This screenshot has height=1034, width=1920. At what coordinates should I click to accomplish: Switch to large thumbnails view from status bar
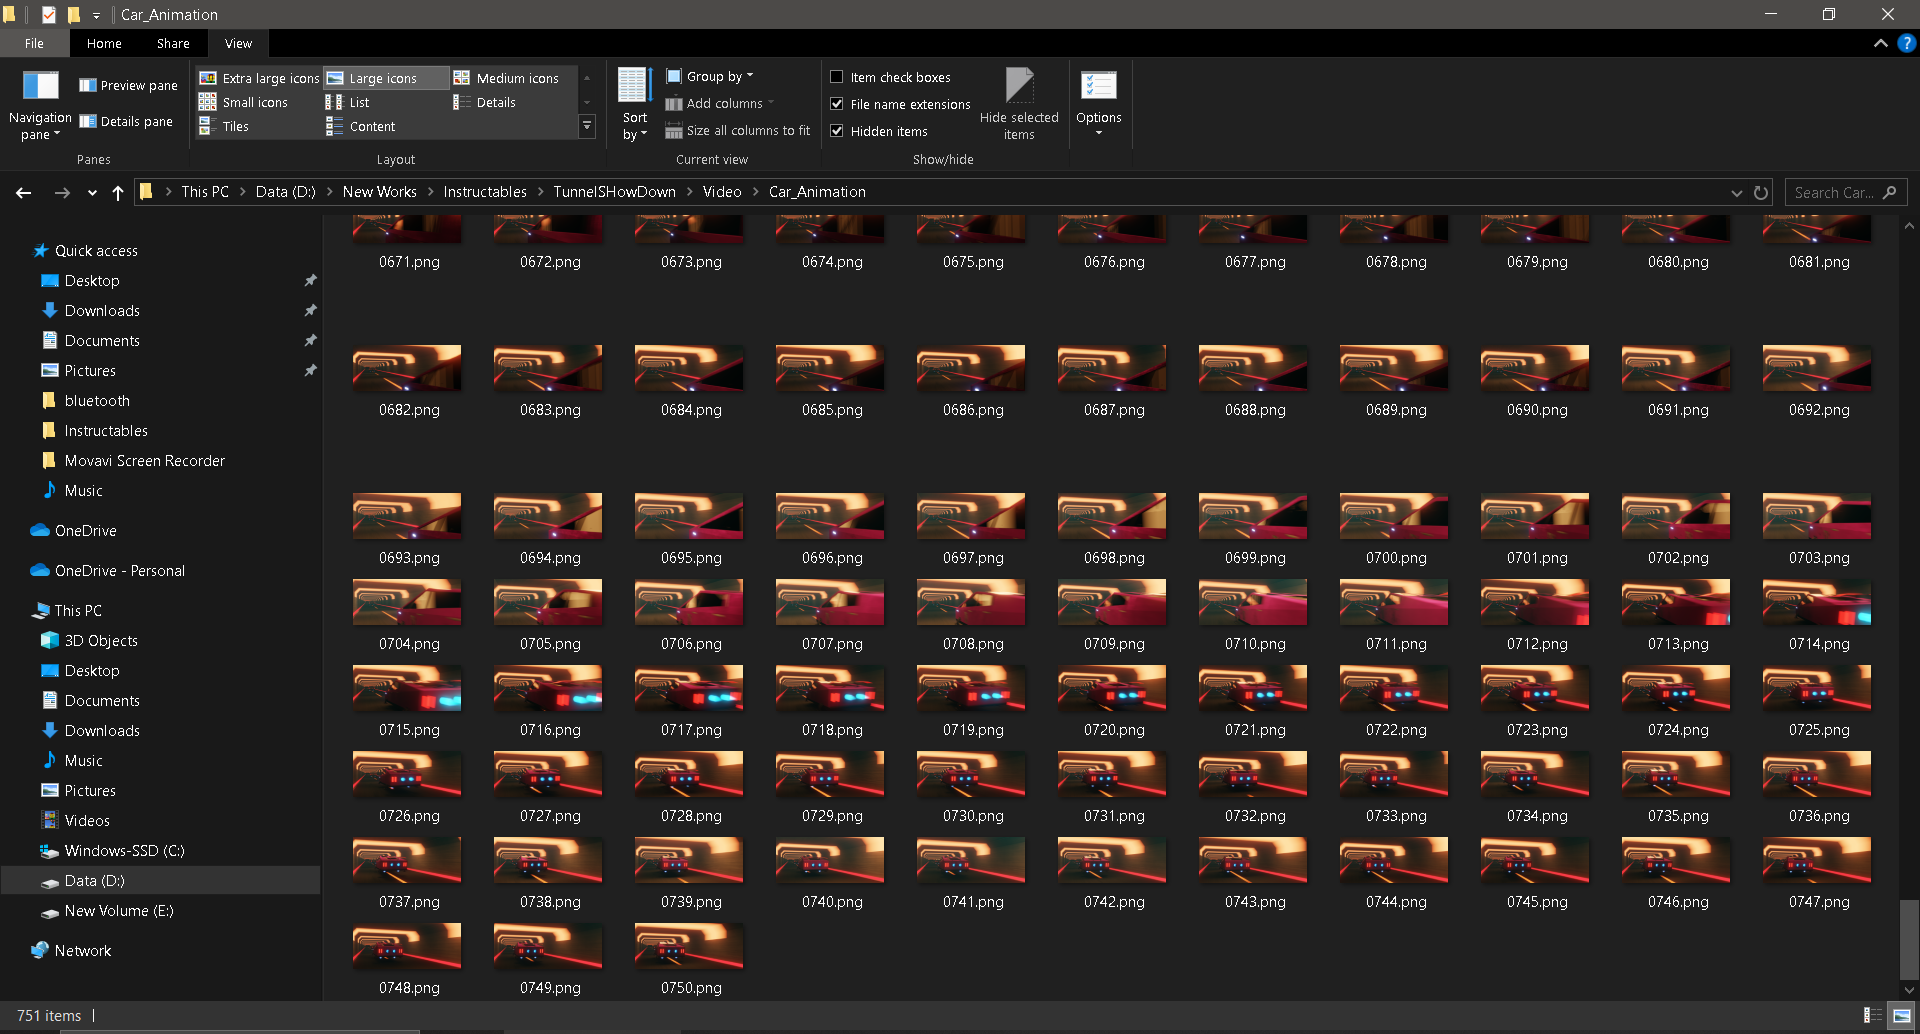coord(1902,1016)
